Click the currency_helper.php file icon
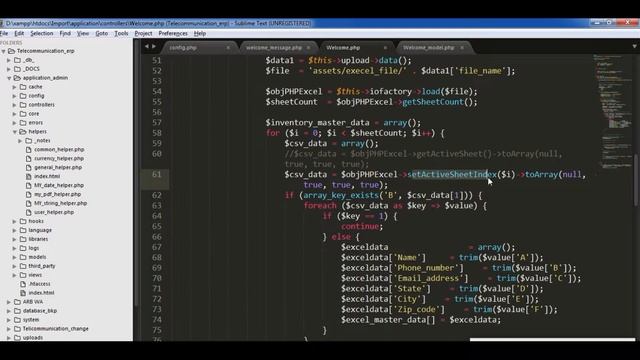The image size is (640, 360). (29, 158)
